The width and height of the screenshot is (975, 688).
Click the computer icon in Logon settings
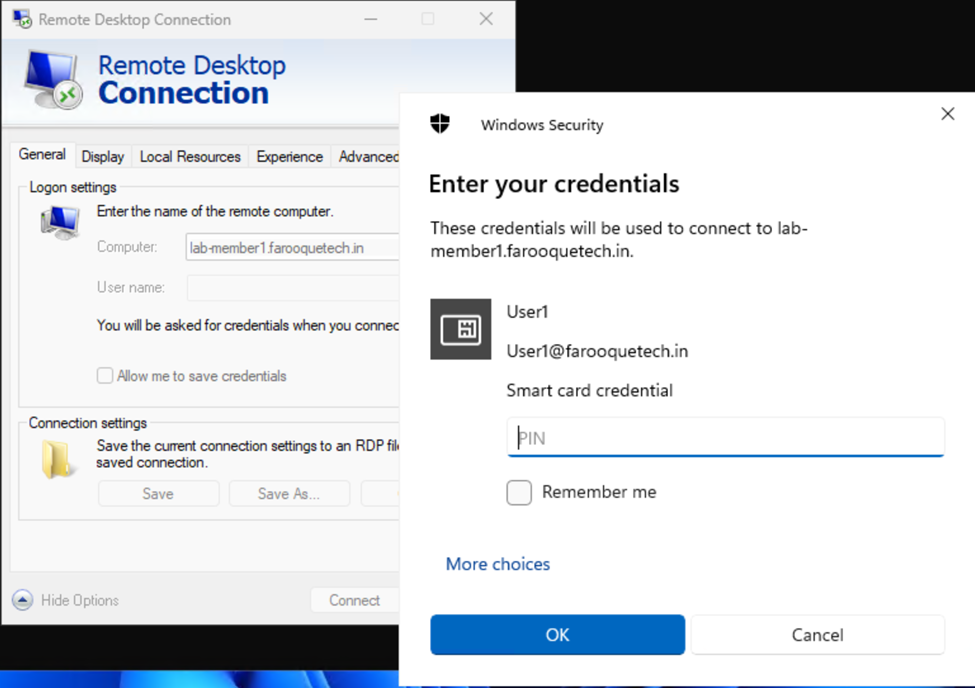click(x=60, y=223)
